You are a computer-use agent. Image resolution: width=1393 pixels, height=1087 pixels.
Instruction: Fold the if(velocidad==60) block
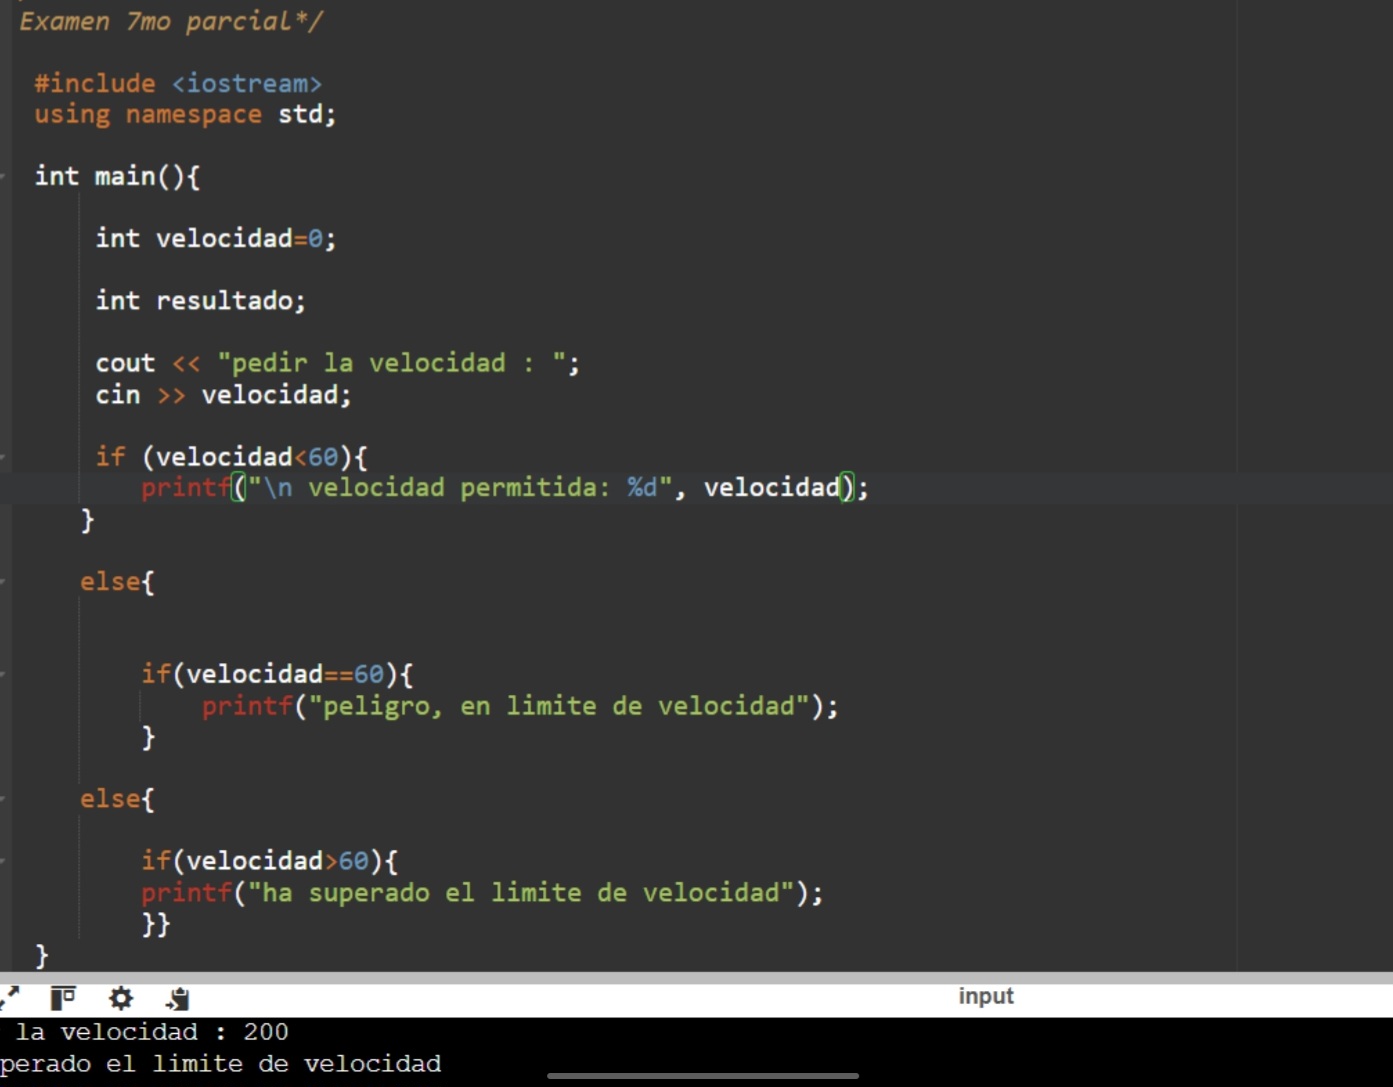[4, 675]
